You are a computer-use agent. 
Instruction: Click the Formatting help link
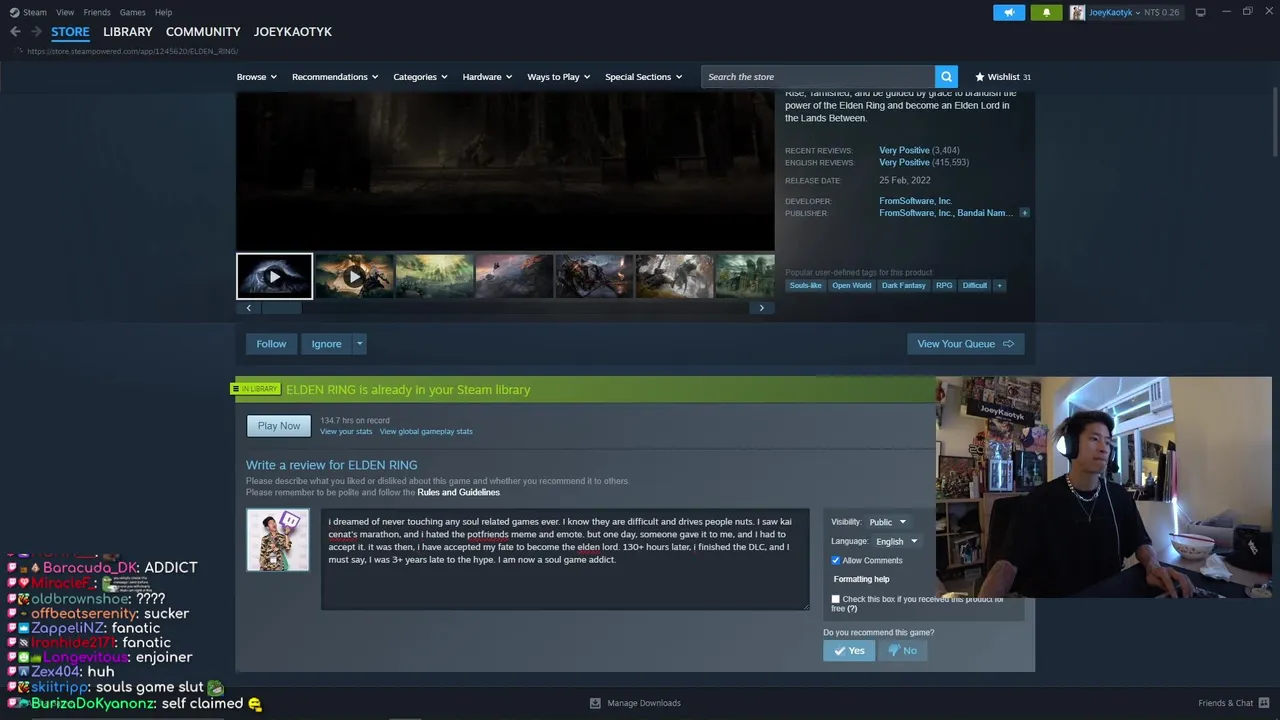pyautogui.click(x=861, y=579)
